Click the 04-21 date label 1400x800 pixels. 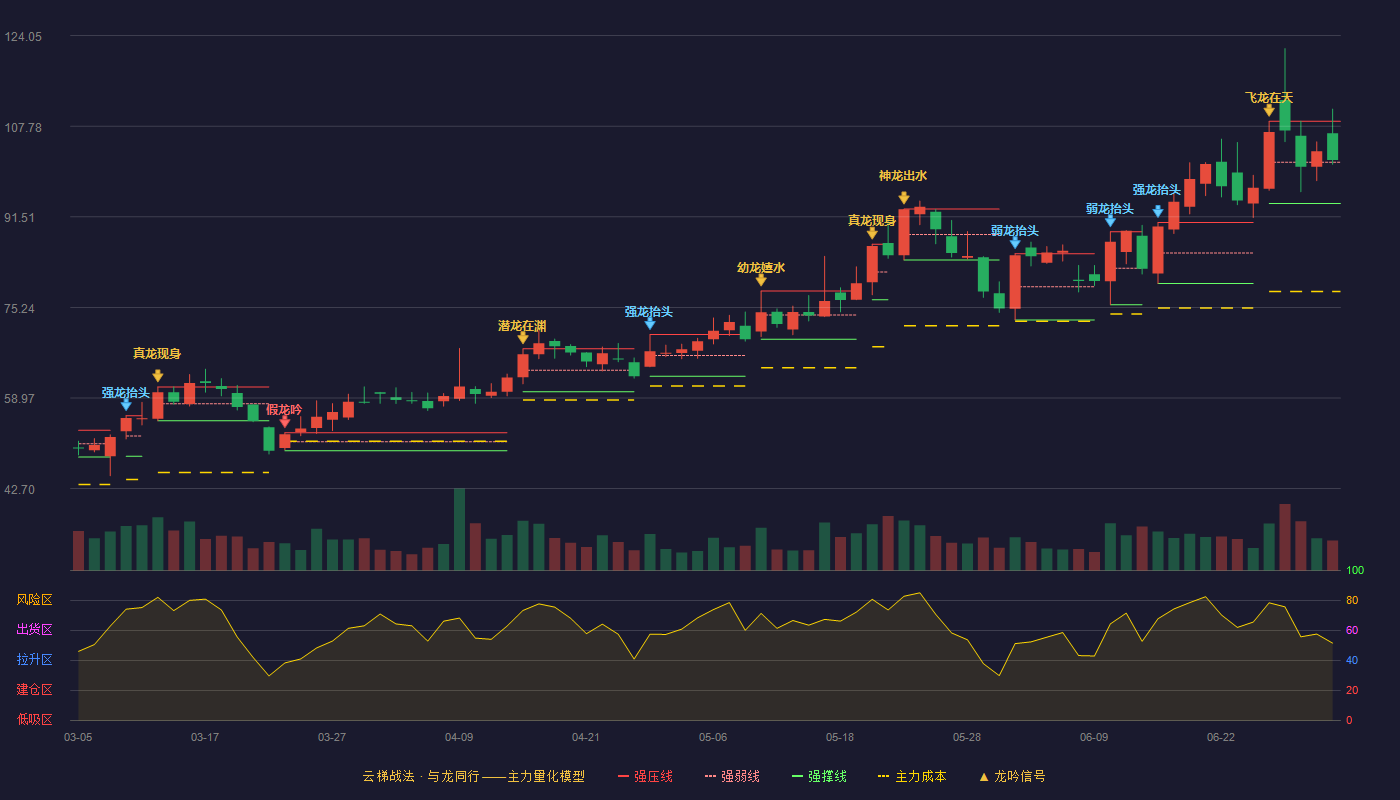click(586, 737)
